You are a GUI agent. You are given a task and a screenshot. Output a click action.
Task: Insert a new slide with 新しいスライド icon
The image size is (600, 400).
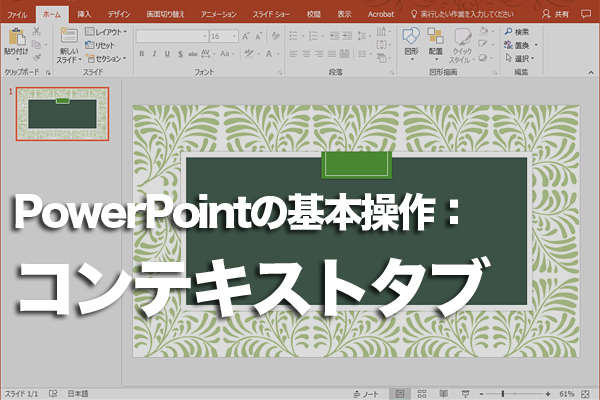[68, 37]
